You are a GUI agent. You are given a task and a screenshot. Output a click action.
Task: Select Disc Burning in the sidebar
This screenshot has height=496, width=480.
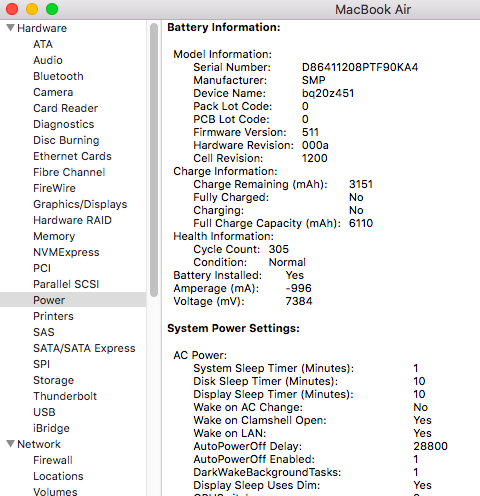pos(66,140)
